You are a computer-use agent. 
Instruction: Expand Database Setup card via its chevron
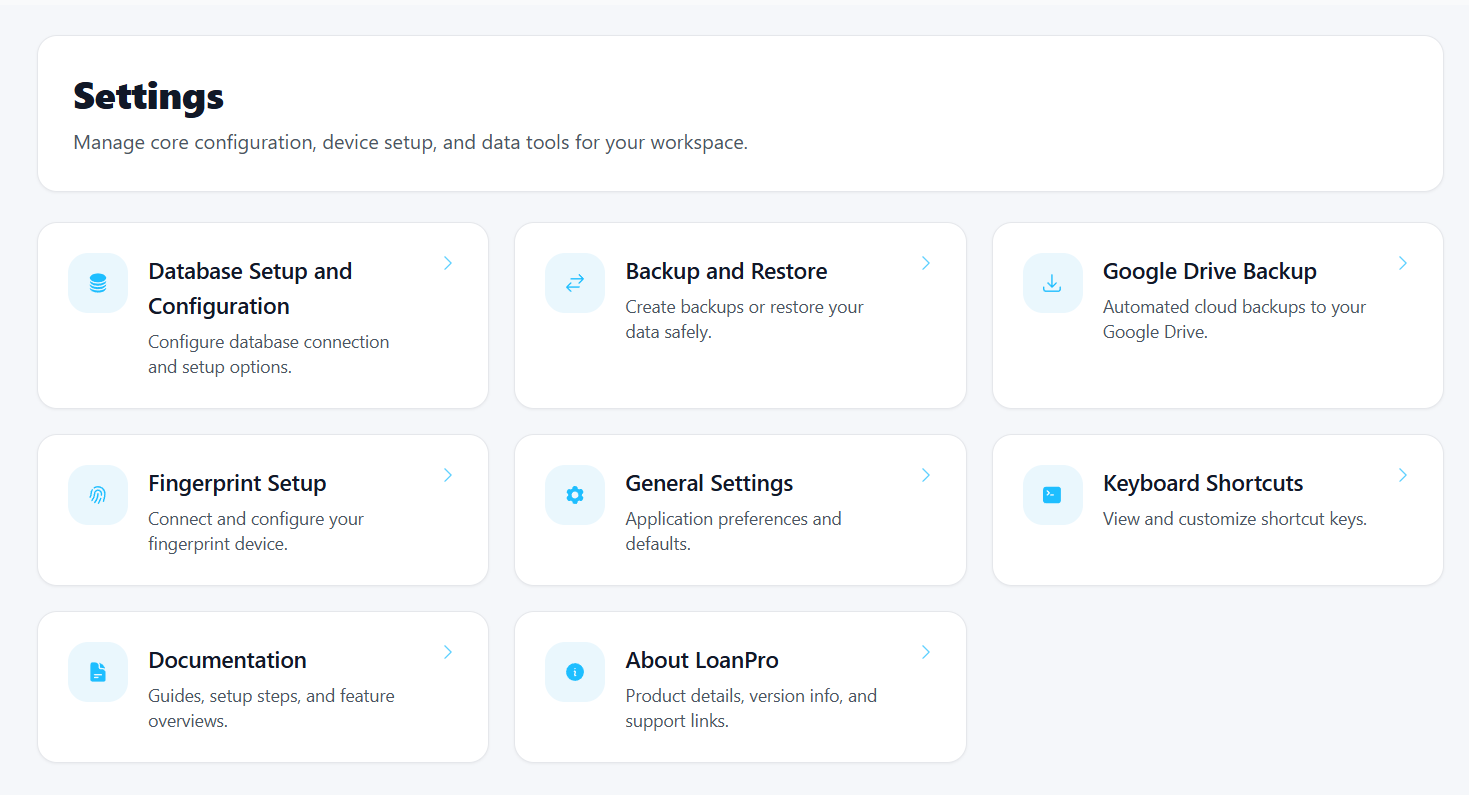click(448, 263)
